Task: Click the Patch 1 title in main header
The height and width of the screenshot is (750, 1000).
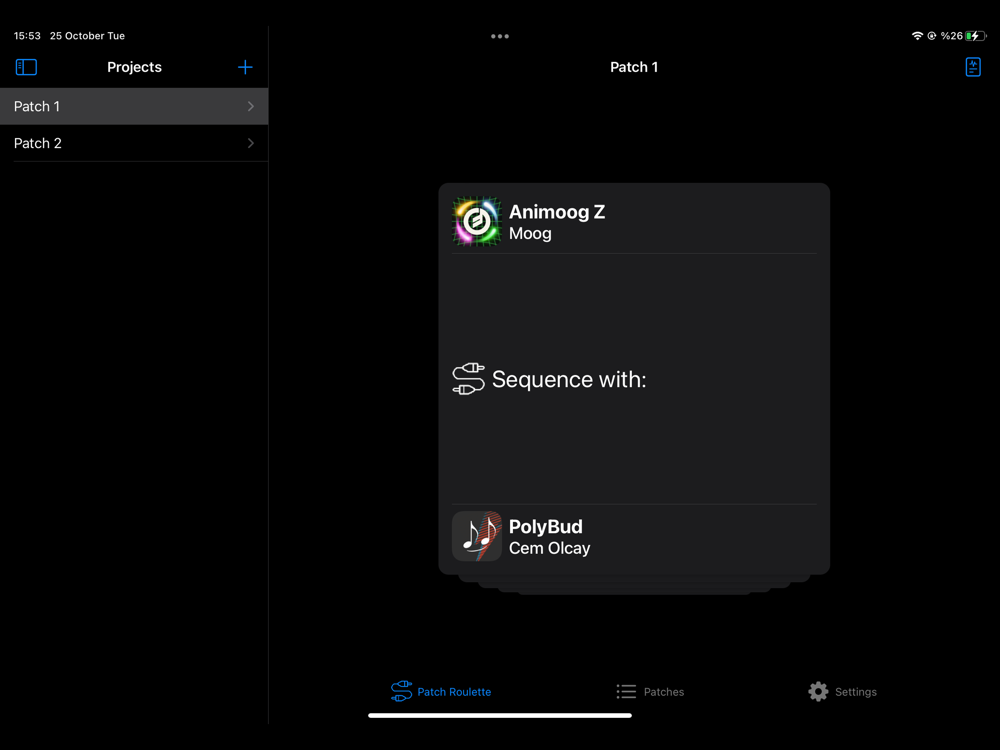Action: click(634, 67)
